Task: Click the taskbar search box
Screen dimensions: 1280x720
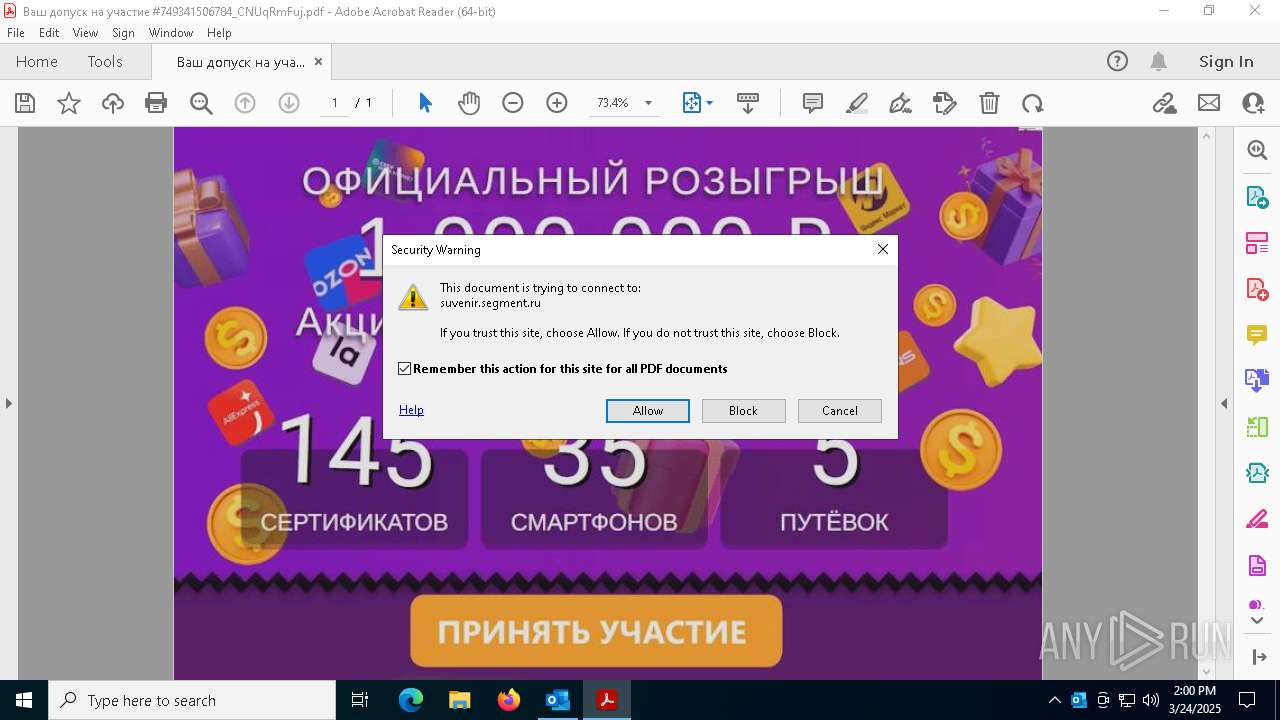Action: tap(192, 700)
